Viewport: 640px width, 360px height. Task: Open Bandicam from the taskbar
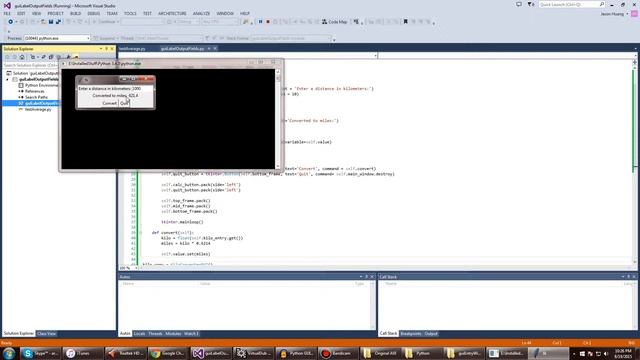pyautogui.click(x=338, y=353)
